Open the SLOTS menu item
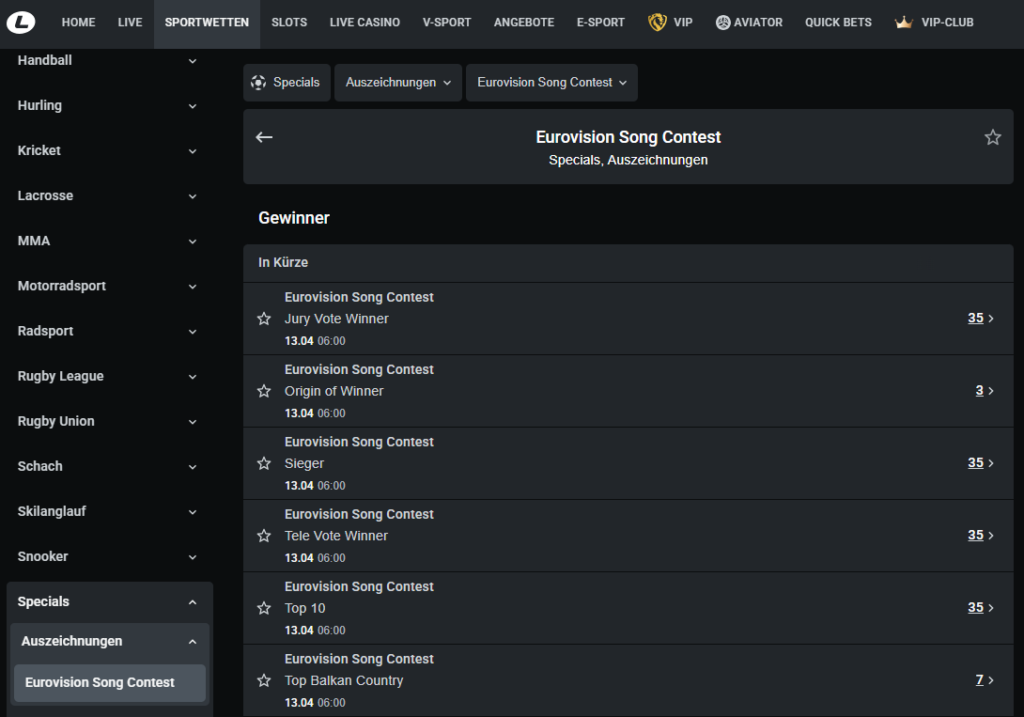1024x717 pixels. point(289,22)
